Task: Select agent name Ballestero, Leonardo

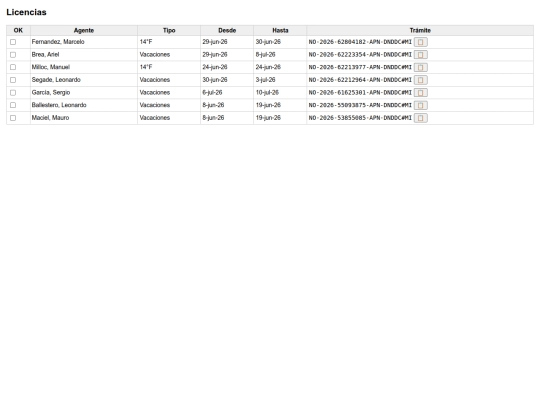Action: click(59, 105)
